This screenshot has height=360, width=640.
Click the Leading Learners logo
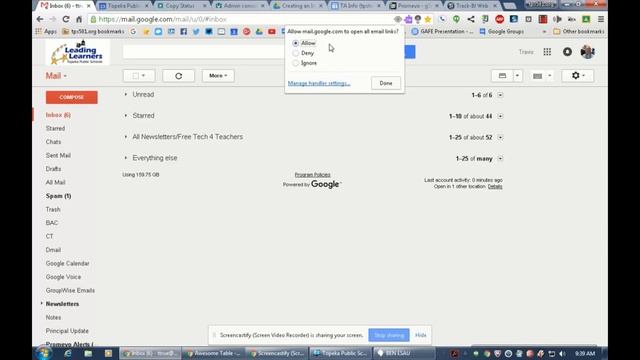[78, 52]
